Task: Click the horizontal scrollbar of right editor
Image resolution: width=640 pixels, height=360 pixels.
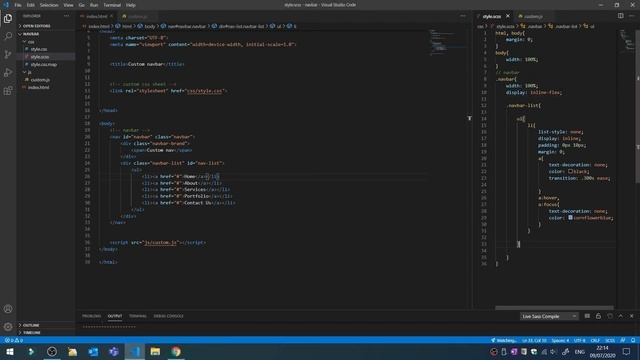Action: click(554, 308)
